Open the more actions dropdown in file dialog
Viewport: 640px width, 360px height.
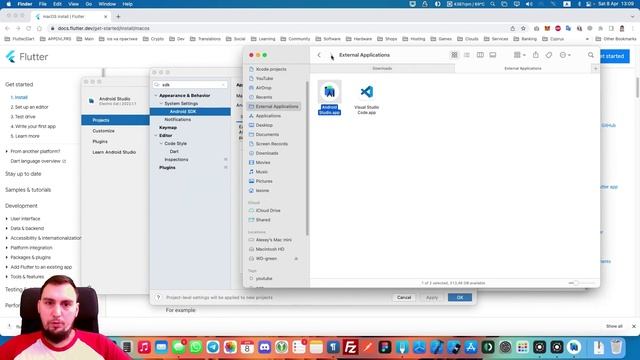tap(565, 55)
